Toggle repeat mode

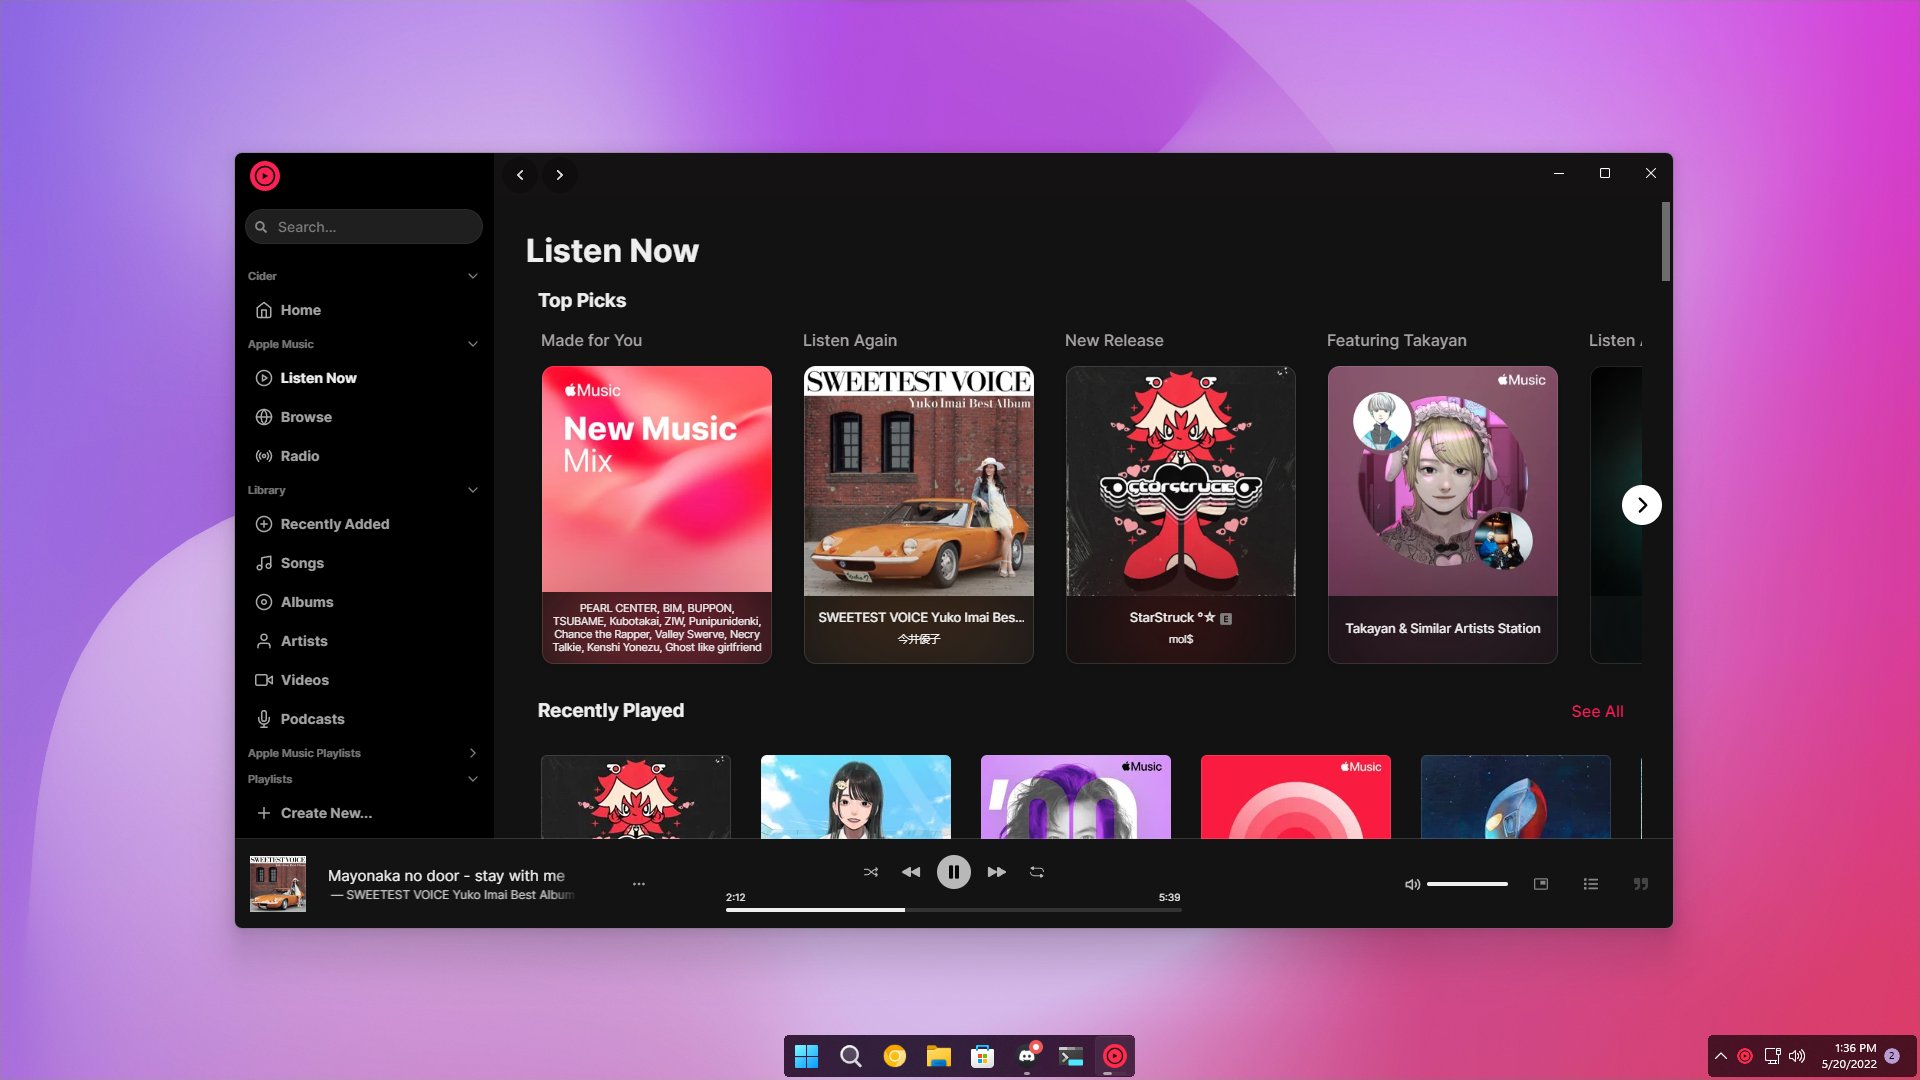click(x=1037, y=872)
